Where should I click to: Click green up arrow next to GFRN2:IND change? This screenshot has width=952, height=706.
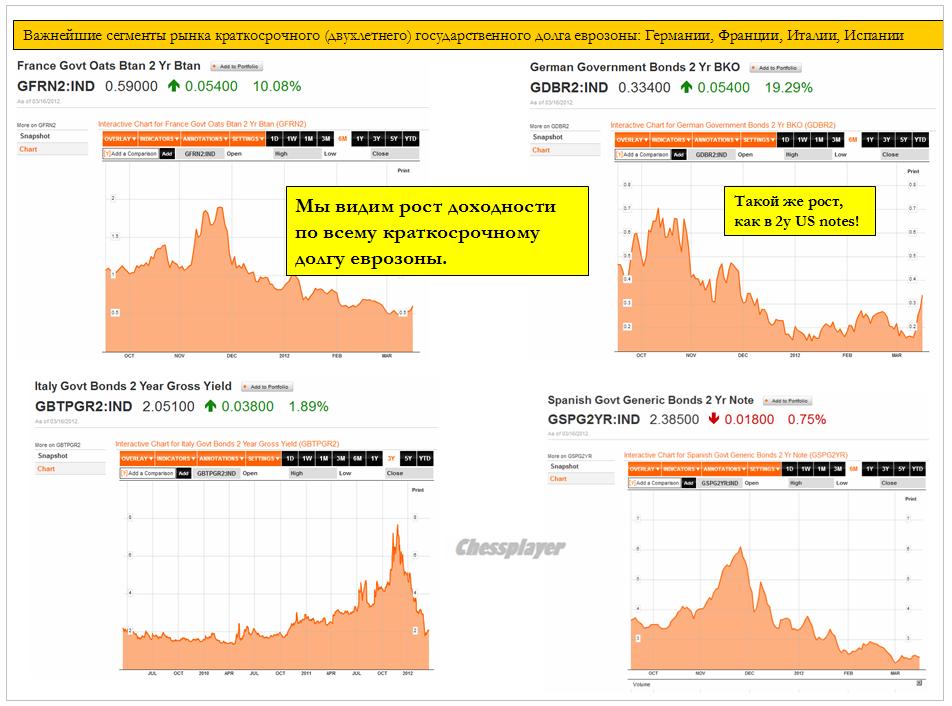[174, 87]
